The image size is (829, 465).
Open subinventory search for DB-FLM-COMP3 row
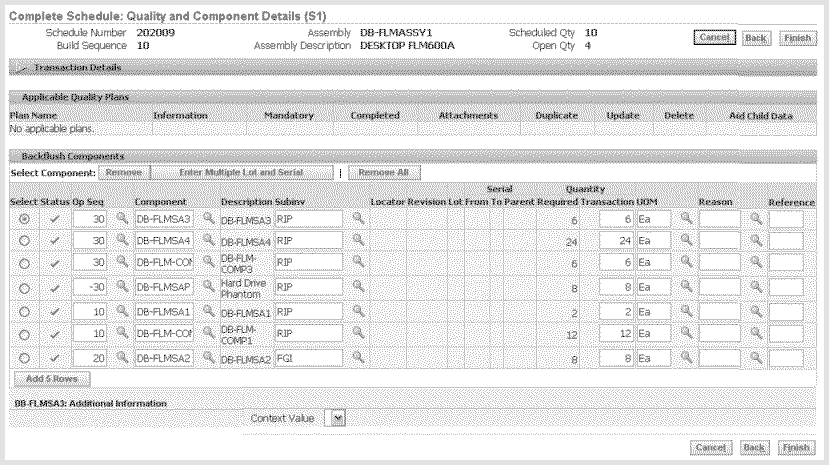[358, 261]
